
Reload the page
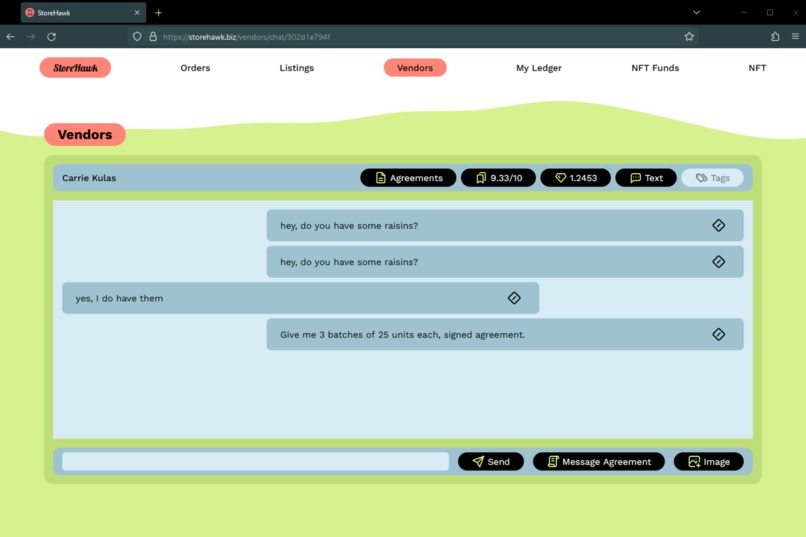(x=51, y=36)
